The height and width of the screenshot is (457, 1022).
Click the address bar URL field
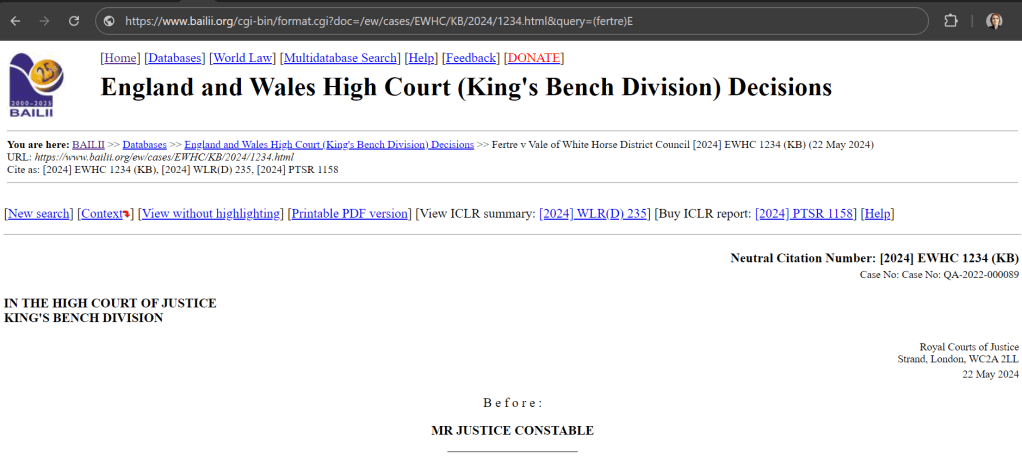click(x=500, y=21)
